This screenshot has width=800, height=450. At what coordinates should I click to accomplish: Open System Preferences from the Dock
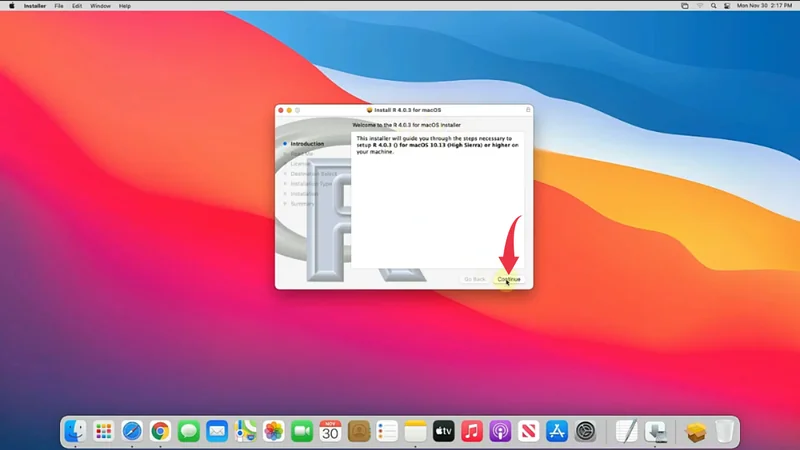tap(586, 431)
